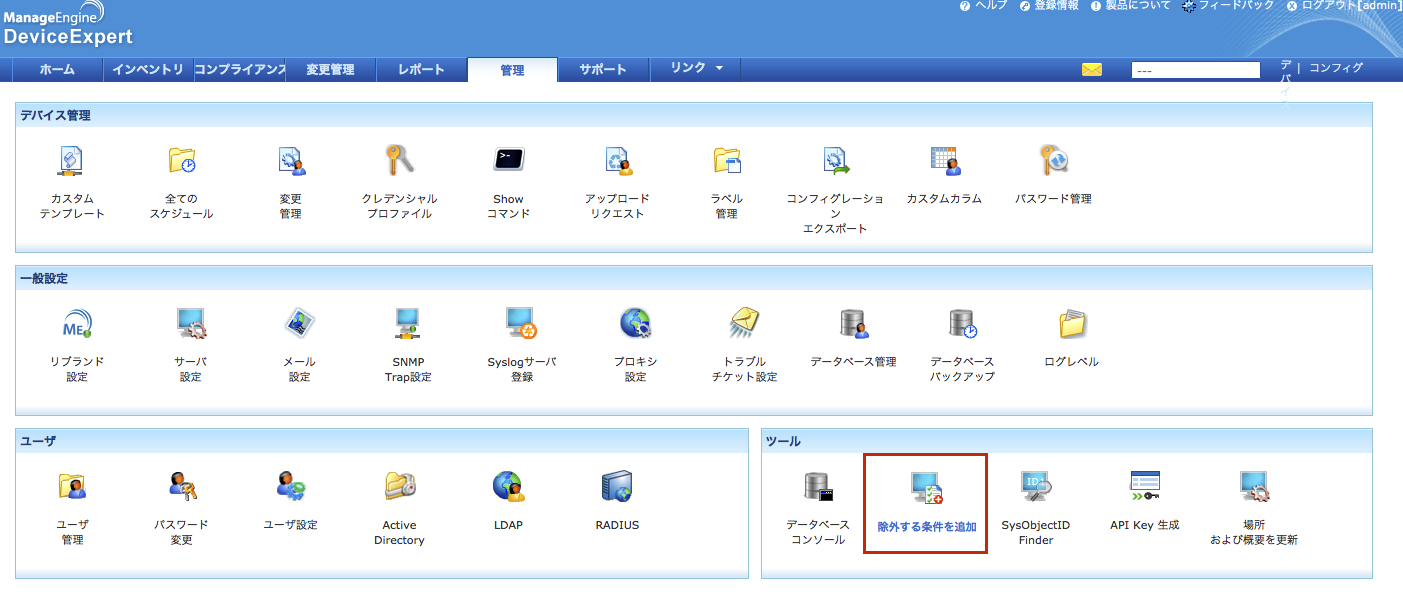Switch to ホーム tab

click(x=57, y=70)
